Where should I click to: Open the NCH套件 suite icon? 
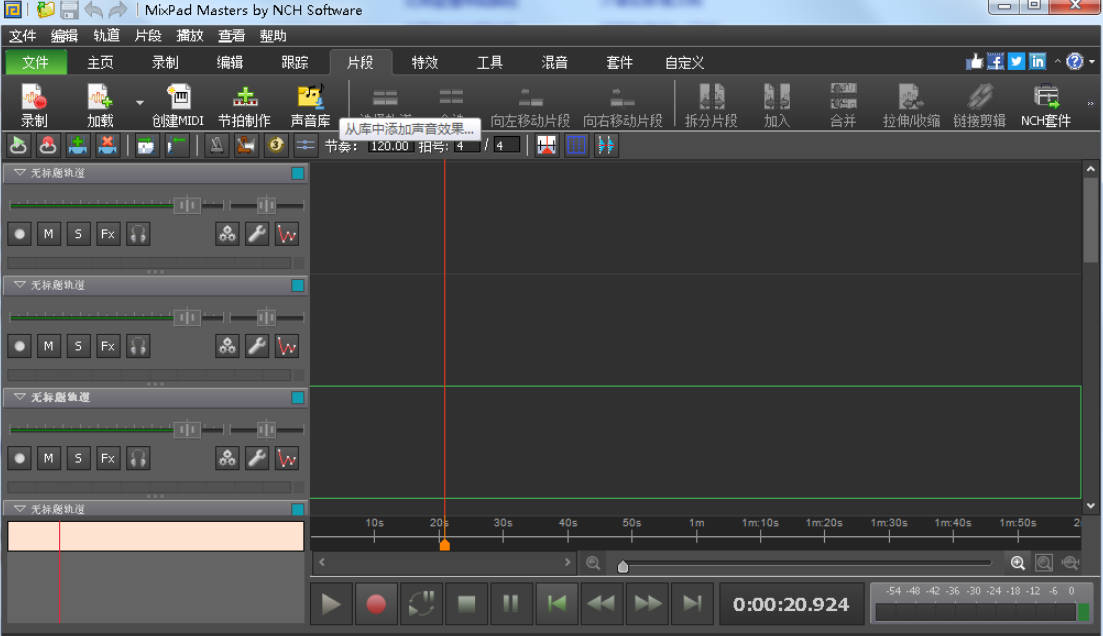[1046, 105]
